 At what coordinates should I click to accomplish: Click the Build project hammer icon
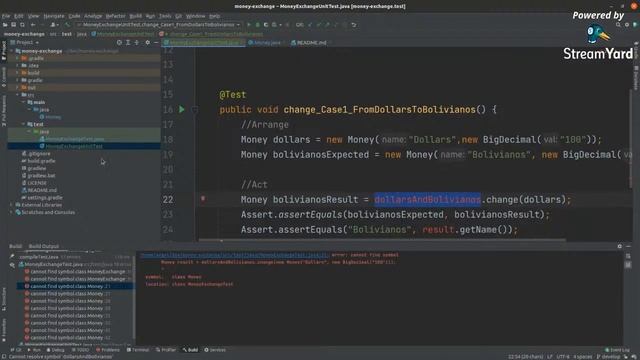click(67, 25)
